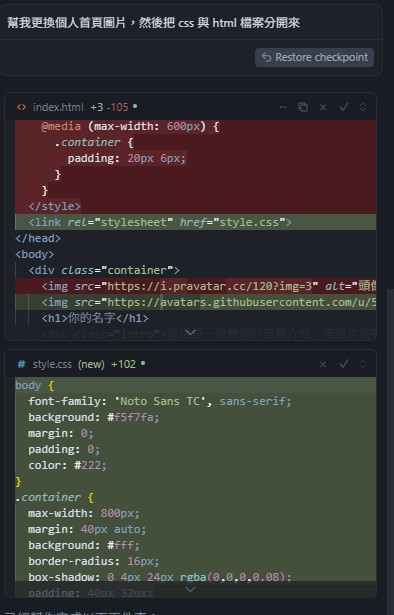Expand the style.css diff with the bottom chevron
Viewport: 394px width, 615px height.
(x=191, y=589)
